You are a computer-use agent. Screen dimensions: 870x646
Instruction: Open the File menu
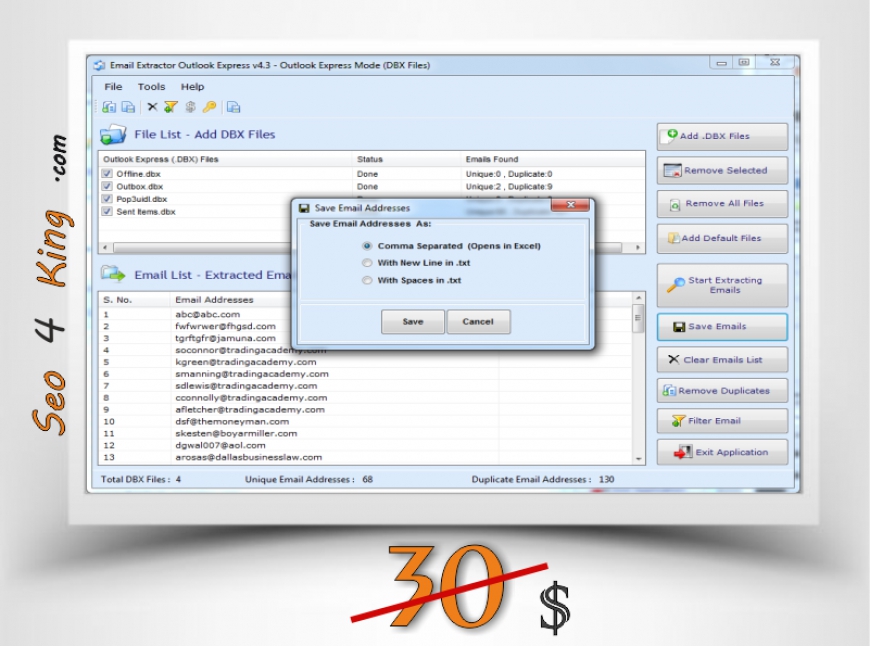pos(113,87)
